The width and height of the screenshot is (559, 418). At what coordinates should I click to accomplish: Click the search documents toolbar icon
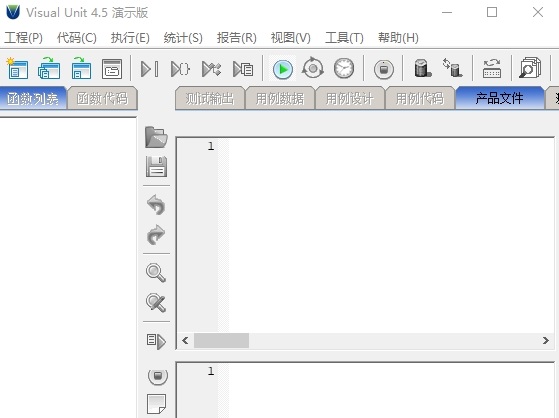(530, 68)
